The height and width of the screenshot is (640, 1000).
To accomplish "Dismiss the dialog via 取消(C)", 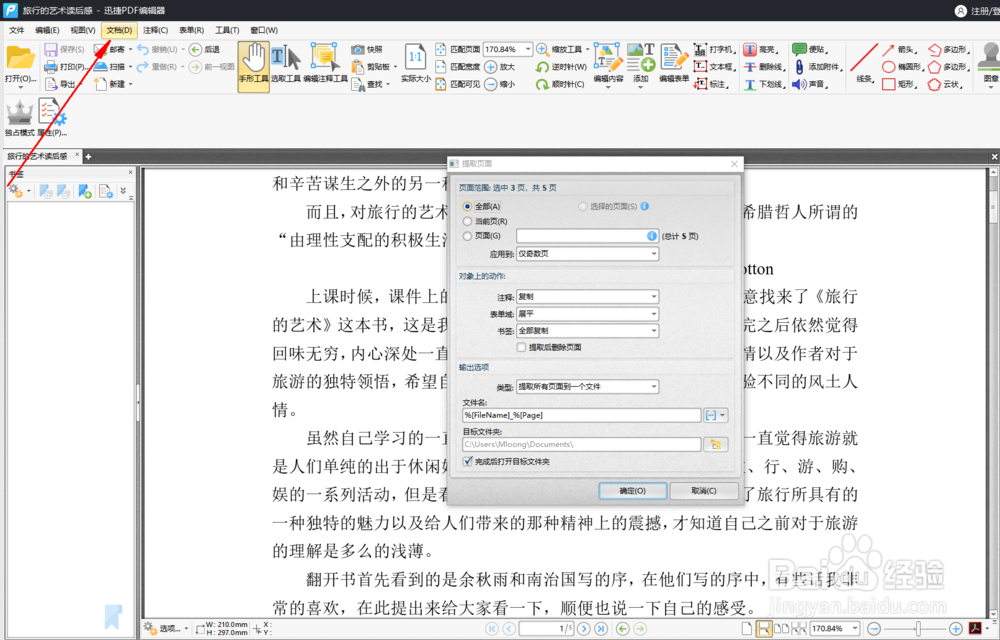I will coord(704,491).
